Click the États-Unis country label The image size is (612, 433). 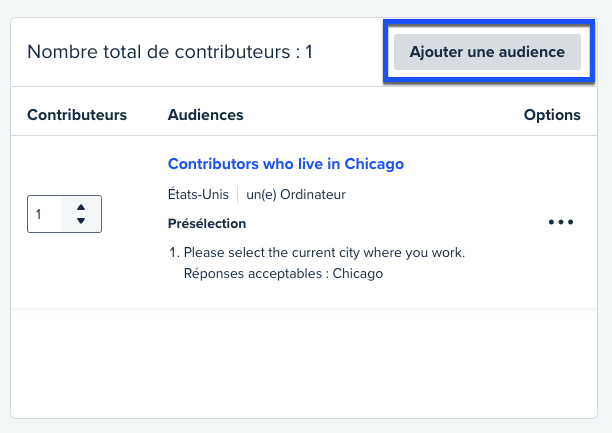pos(198,194)
